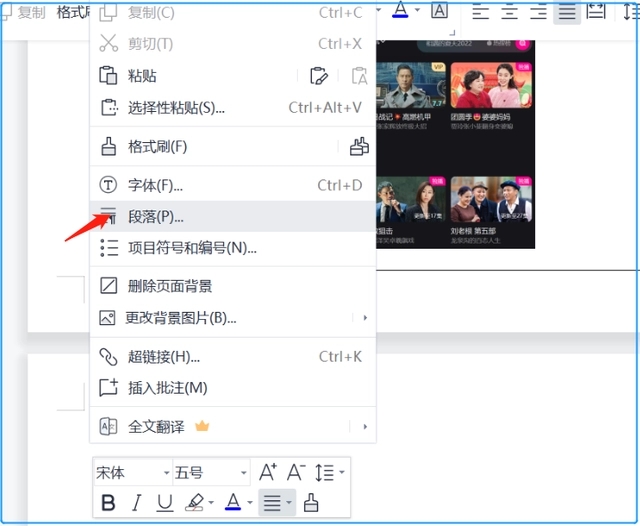Click the align right icon in the ribbon
This screenshot has height=526, width=640.
538,11
